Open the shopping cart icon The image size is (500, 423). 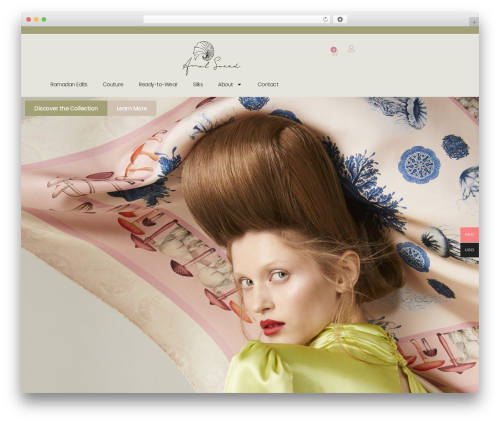coord(335,53)
